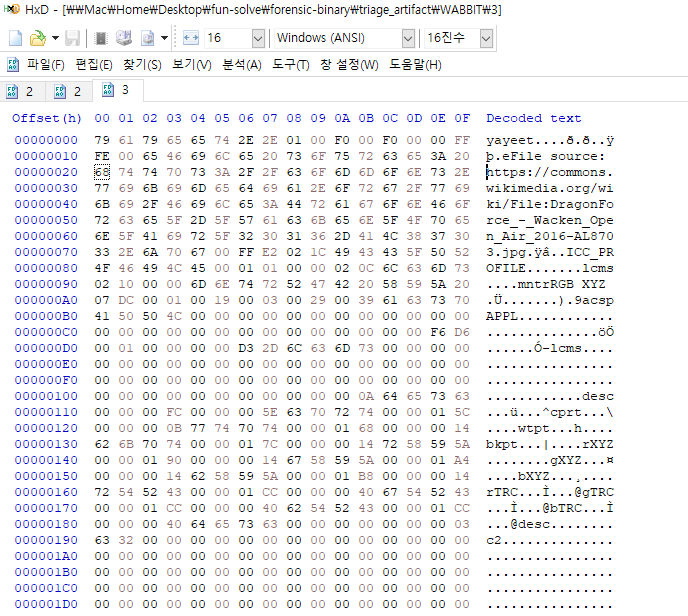This screenshot has width=688, height=616.
Task: Click decoded text 'APPL'
Action: click(x=502, y=316)
